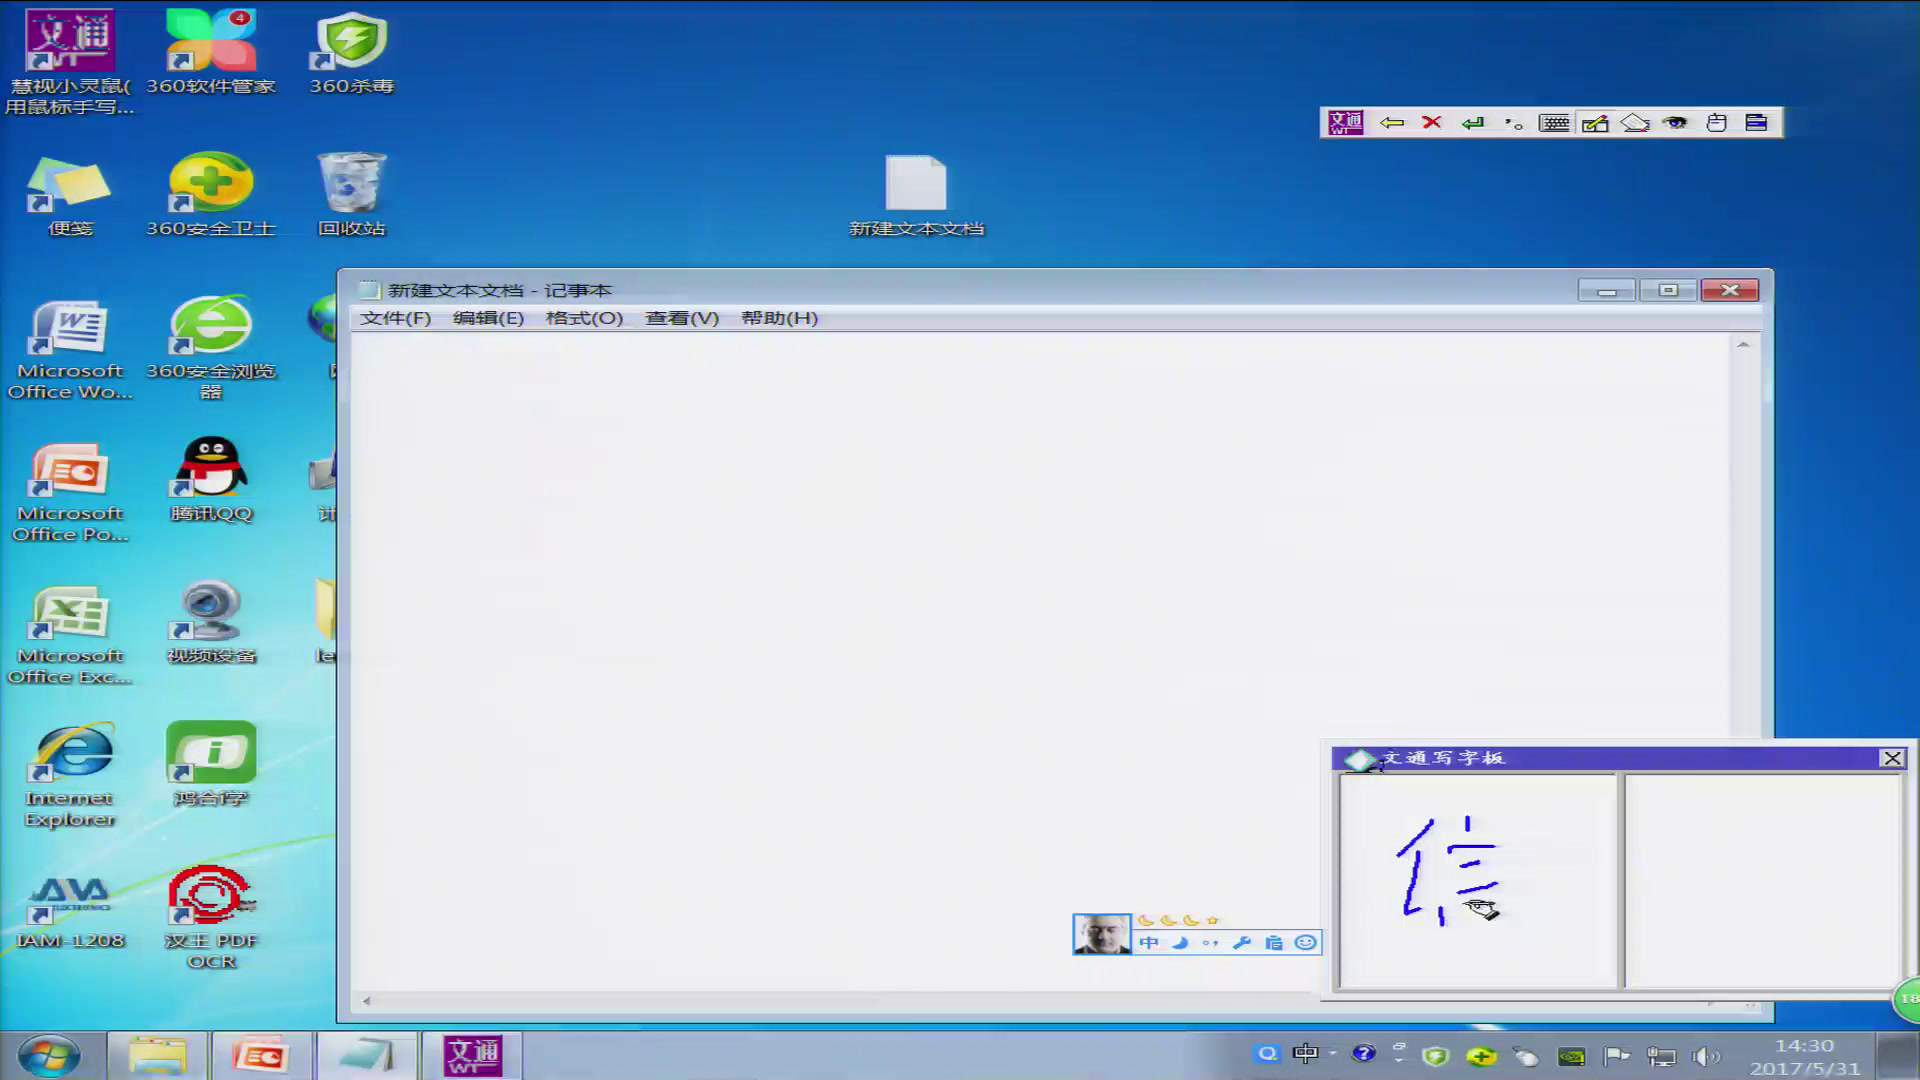Toggle the crescent moon half-width icon on the IME bar
This screenshot has width=1920, height=1080.
(x=1180, y=942)
